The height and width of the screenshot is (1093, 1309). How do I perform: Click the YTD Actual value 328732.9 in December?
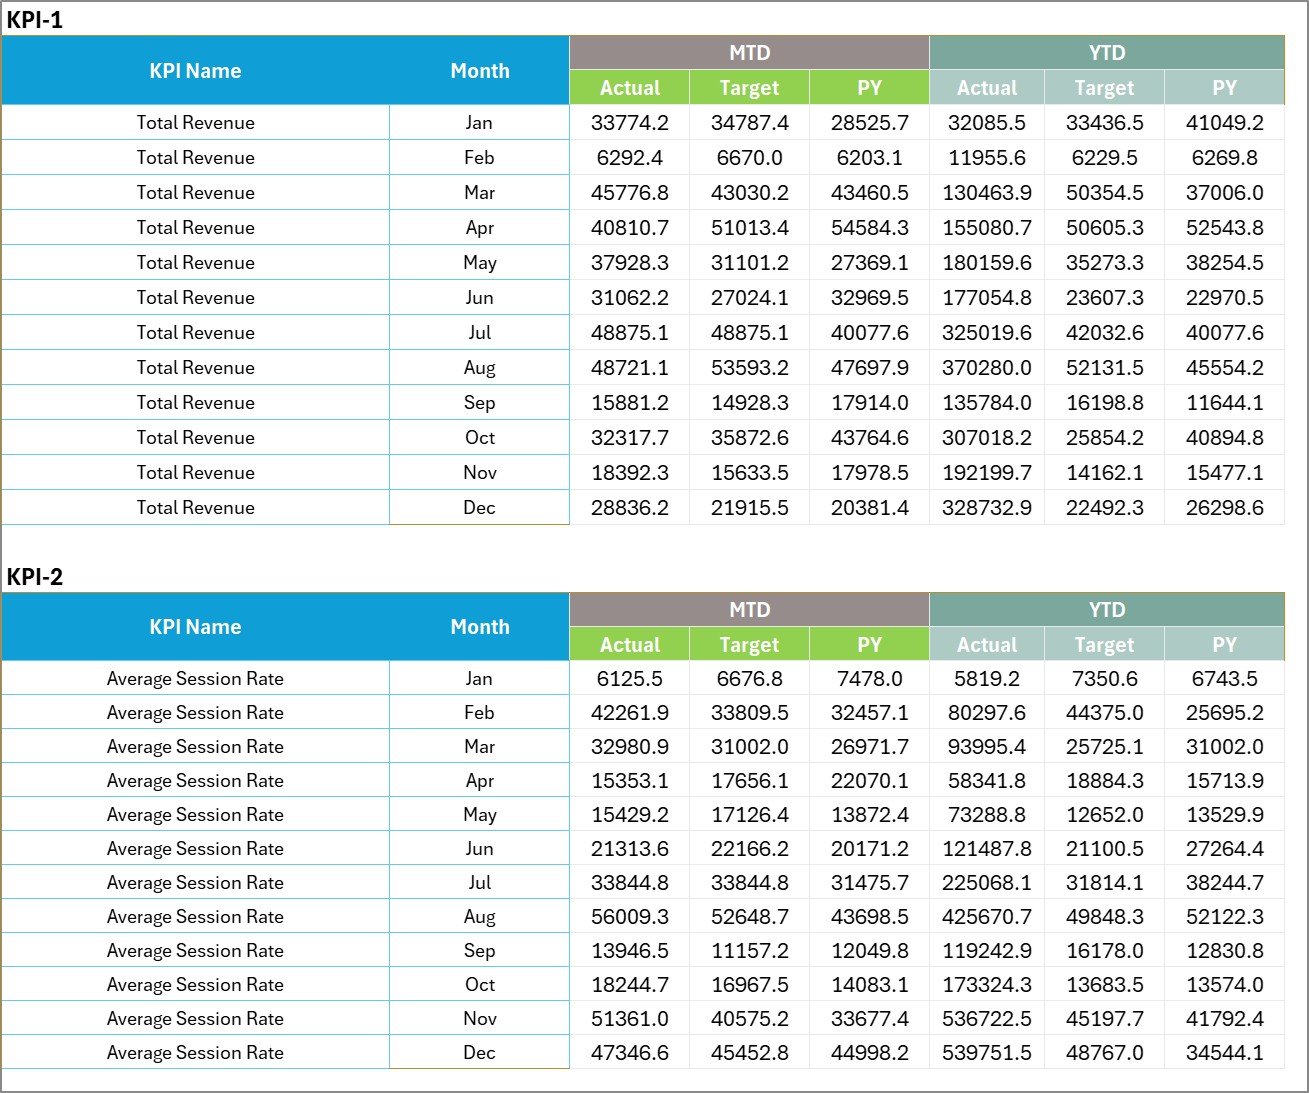[987, 507]
